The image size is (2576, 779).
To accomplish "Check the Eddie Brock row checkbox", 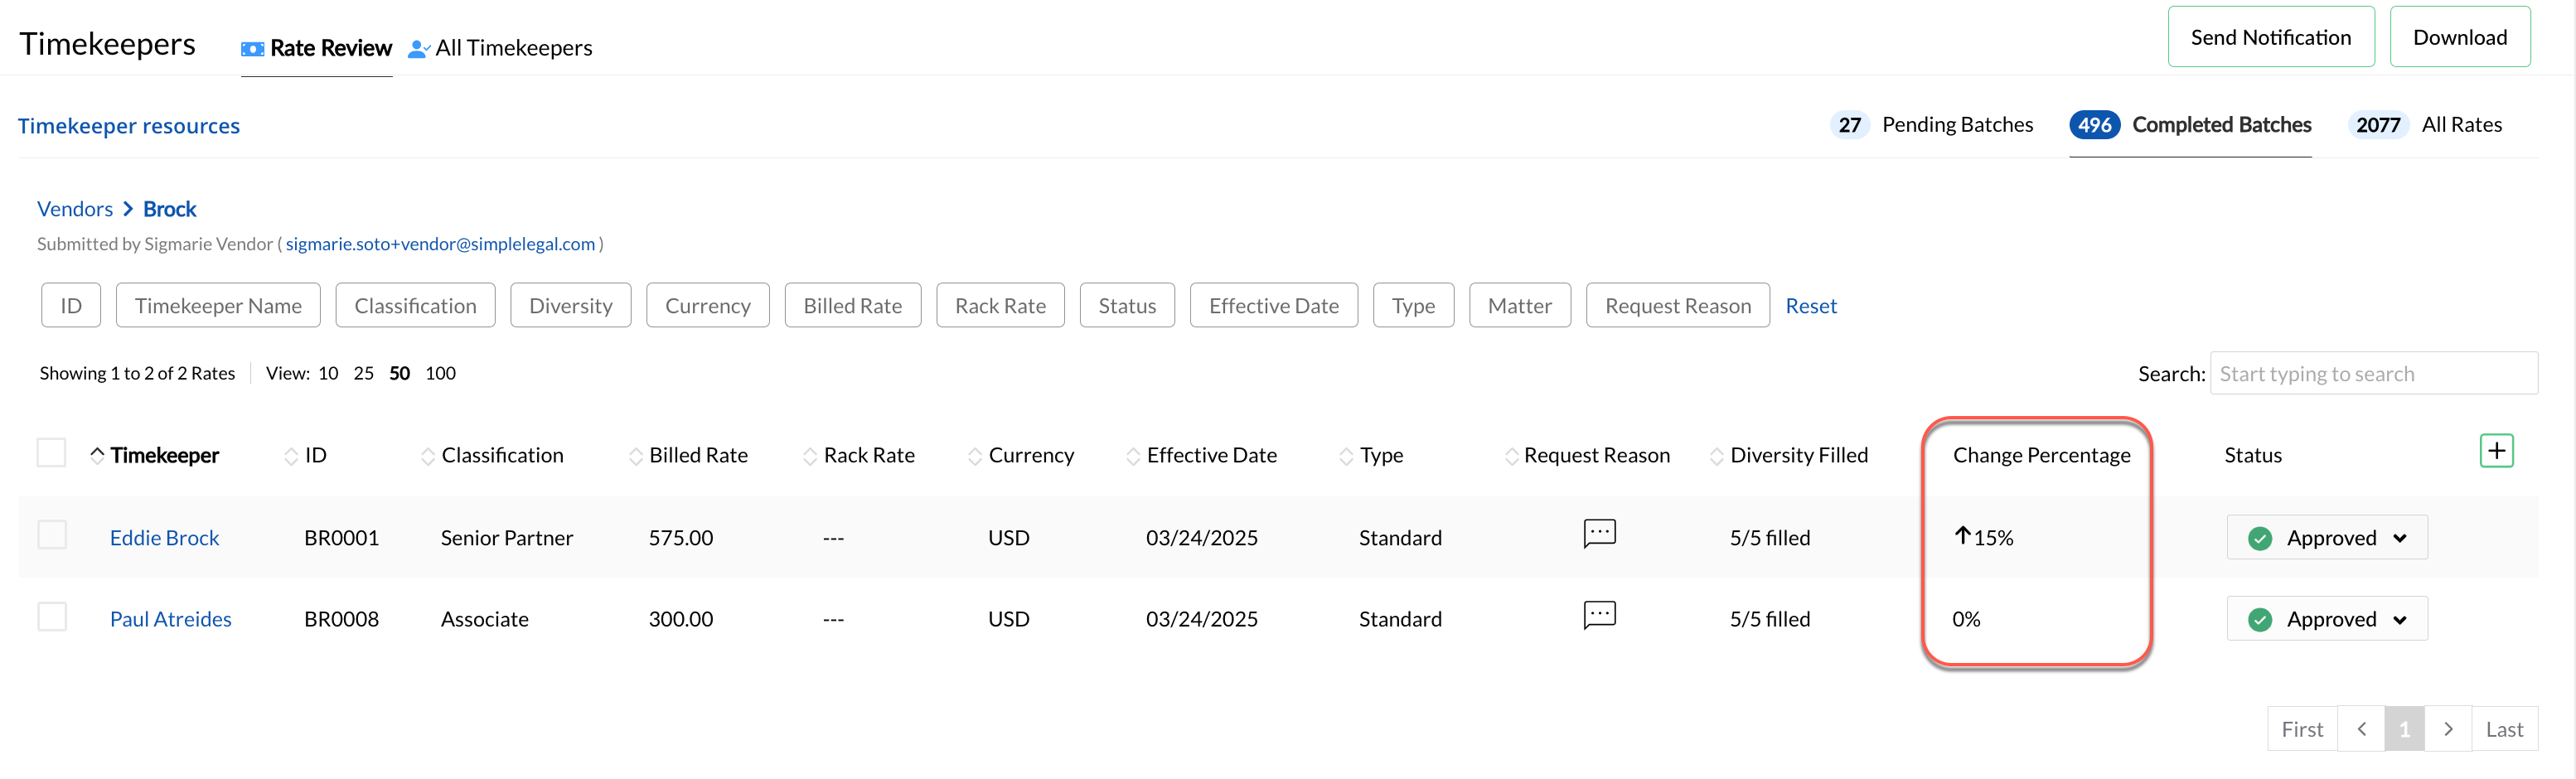I will [52, 535].
